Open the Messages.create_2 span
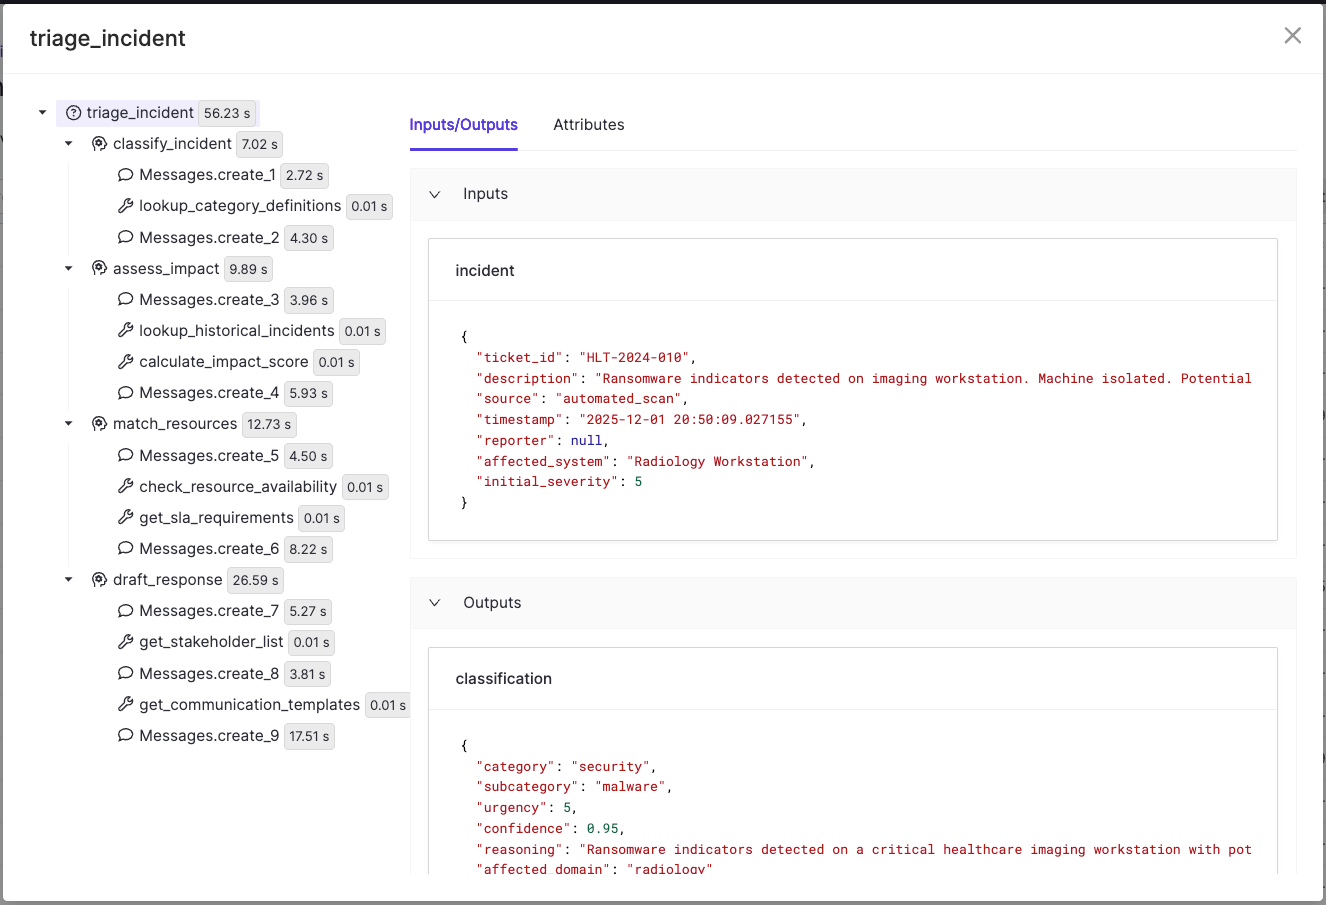The width and height of the screenshot is (1326, 905). (209, 238)
